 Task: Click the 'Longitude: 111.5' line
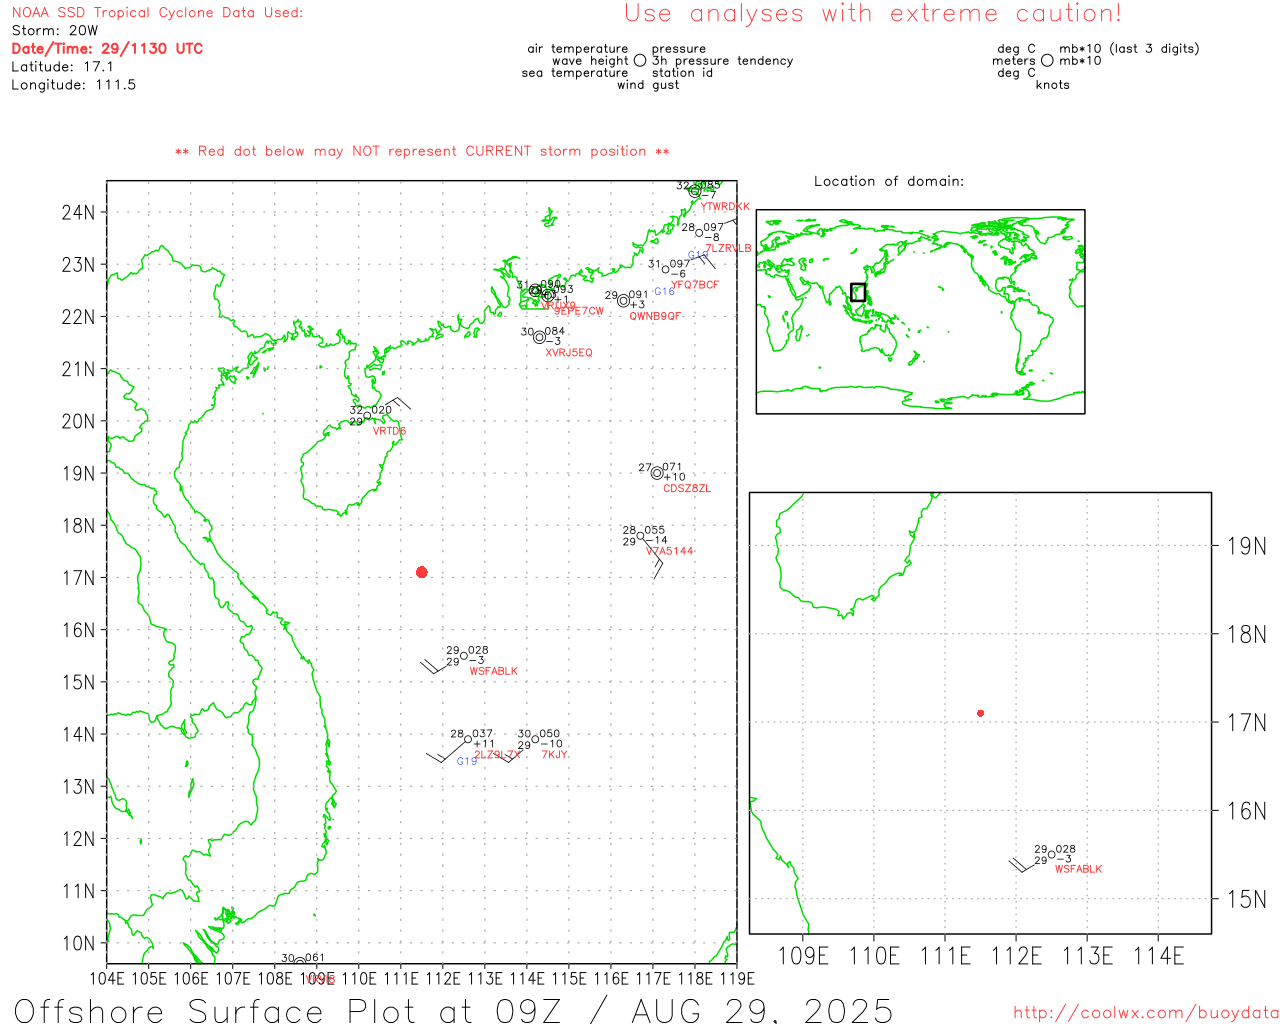[x=74, y=85]
